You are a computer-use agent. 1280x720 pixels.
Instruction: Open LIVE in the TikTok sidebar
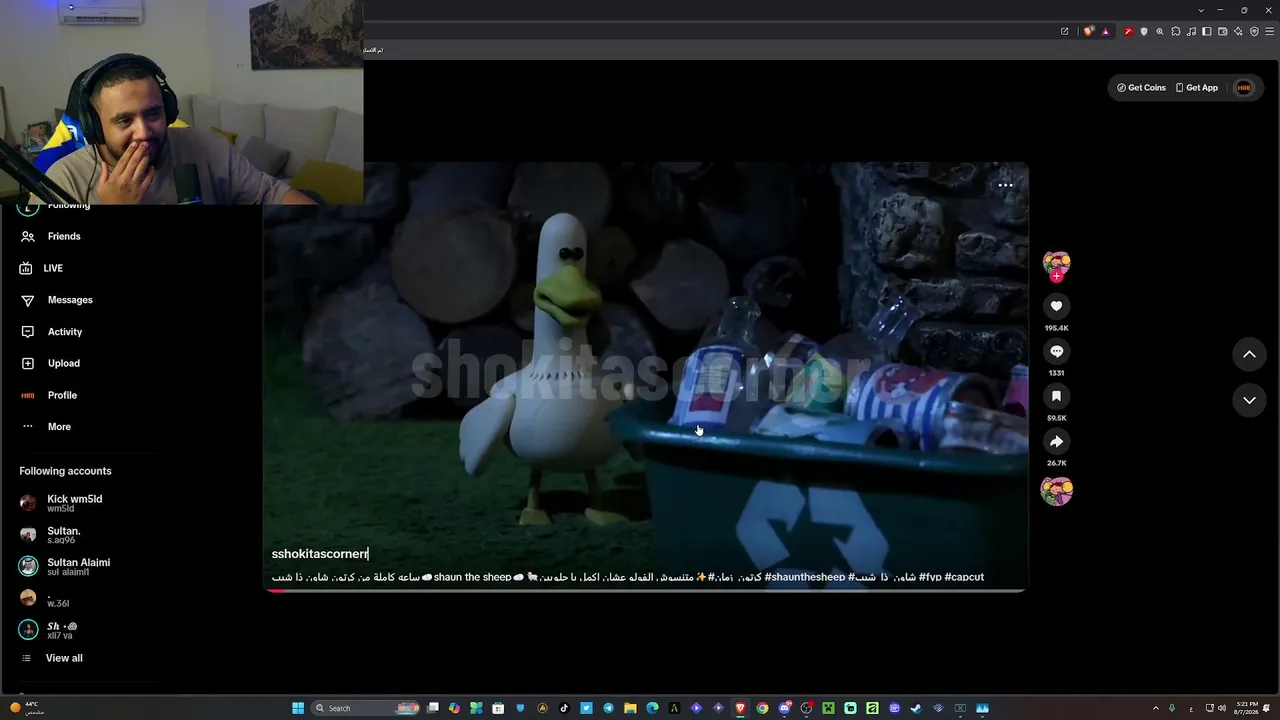(53, 268)
